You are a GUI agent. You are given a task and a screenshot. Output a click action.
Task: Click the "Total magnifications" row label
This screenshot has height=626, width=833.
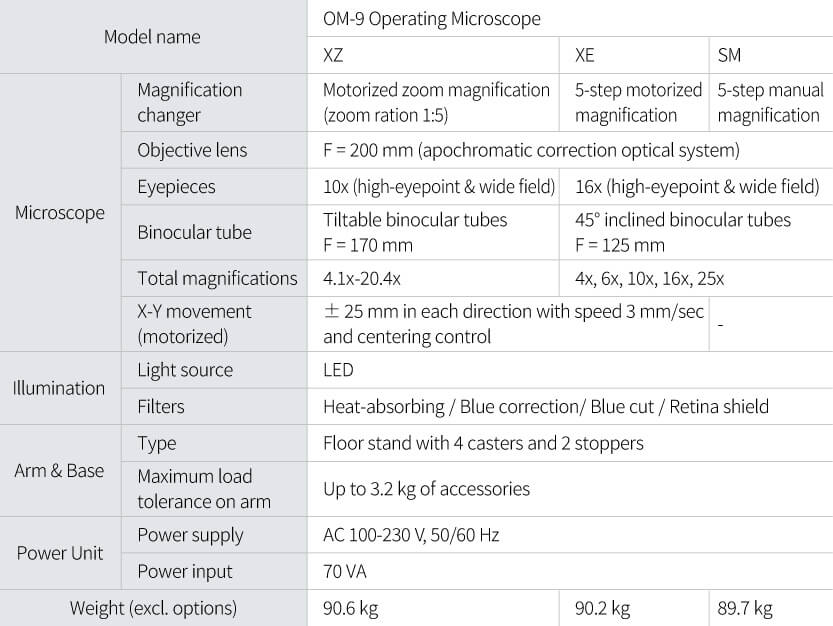tap(217, 278)
